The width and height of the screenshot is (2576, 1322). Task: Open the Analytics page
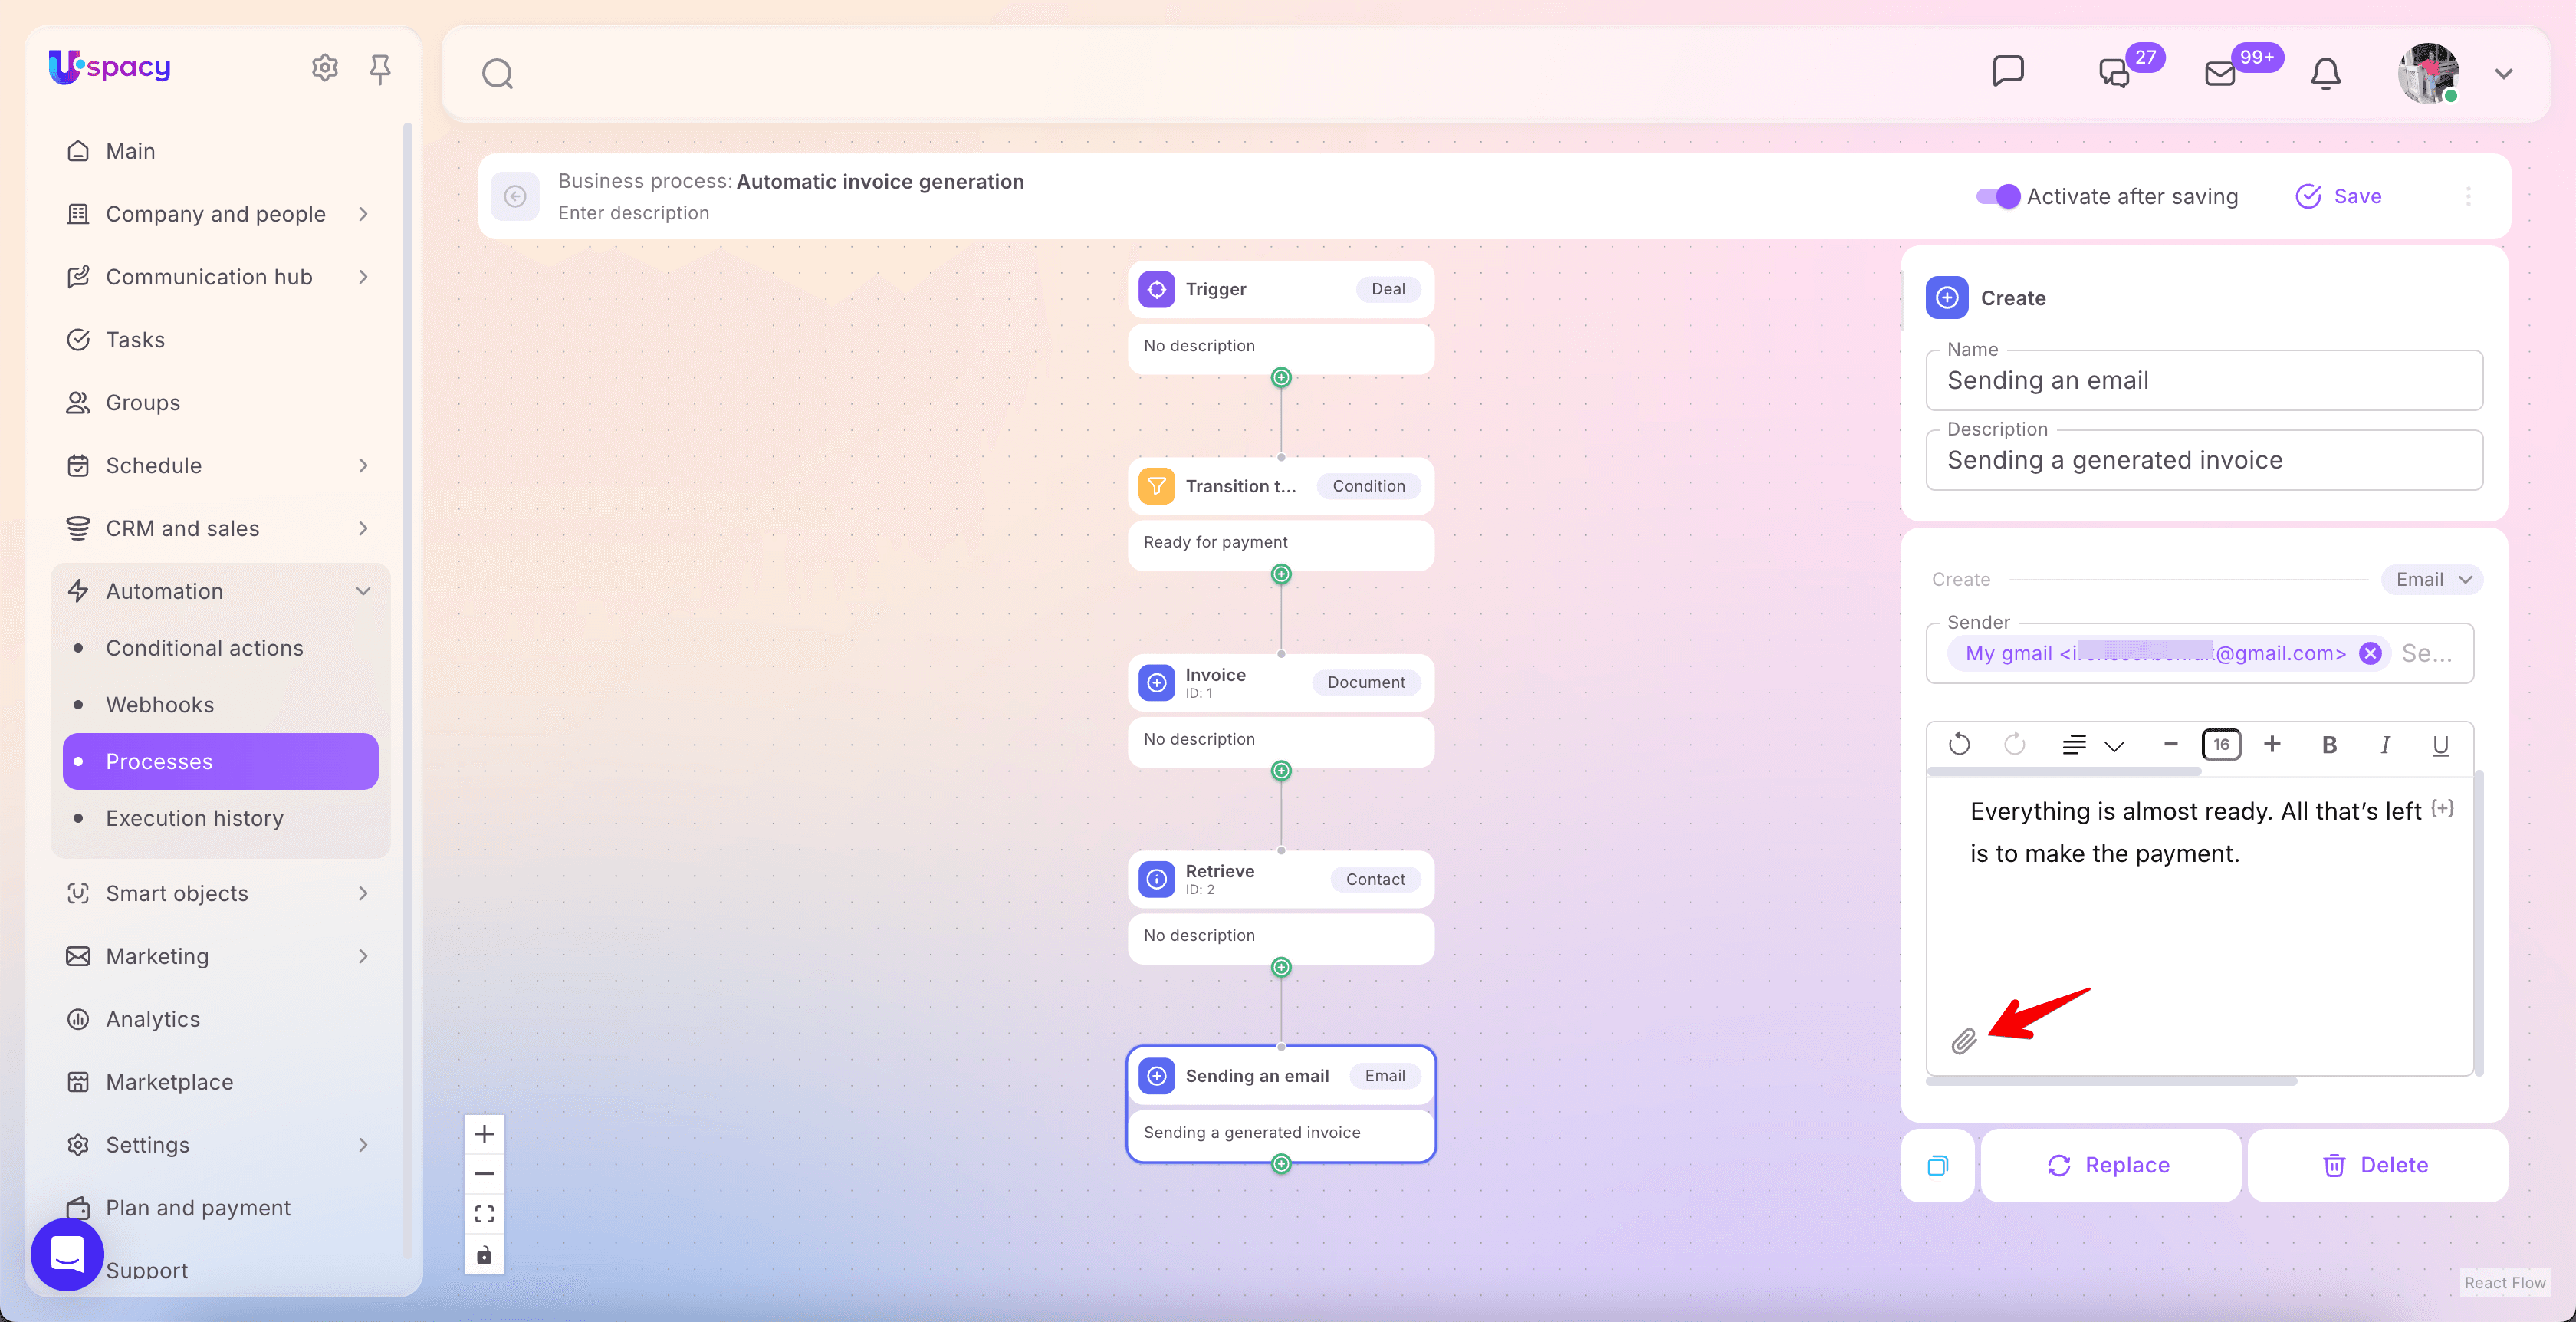coord(153,1019)
